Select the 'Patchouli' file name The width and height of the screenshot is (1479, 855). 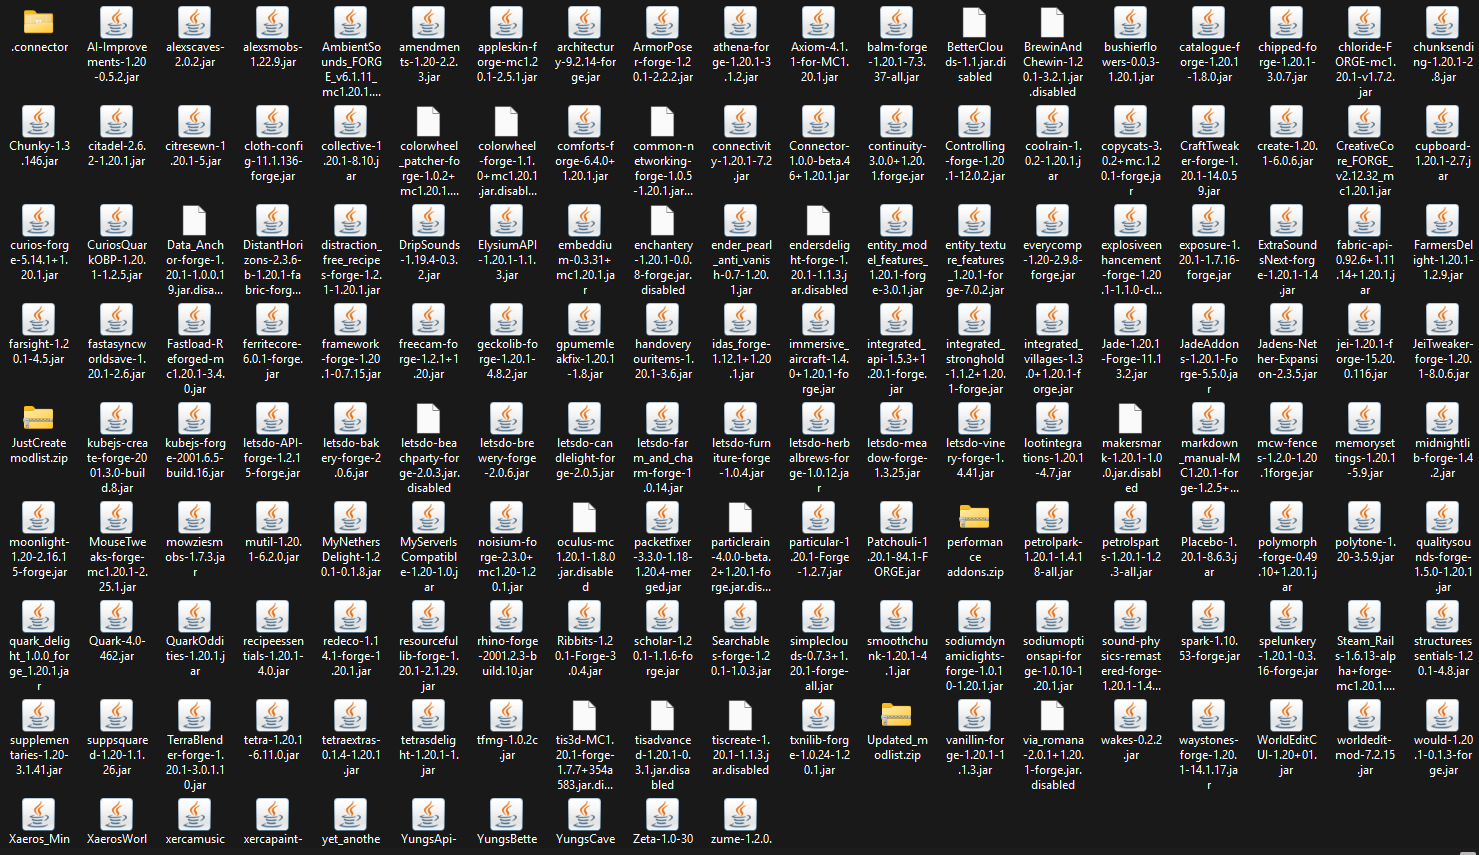pos(896,557)
